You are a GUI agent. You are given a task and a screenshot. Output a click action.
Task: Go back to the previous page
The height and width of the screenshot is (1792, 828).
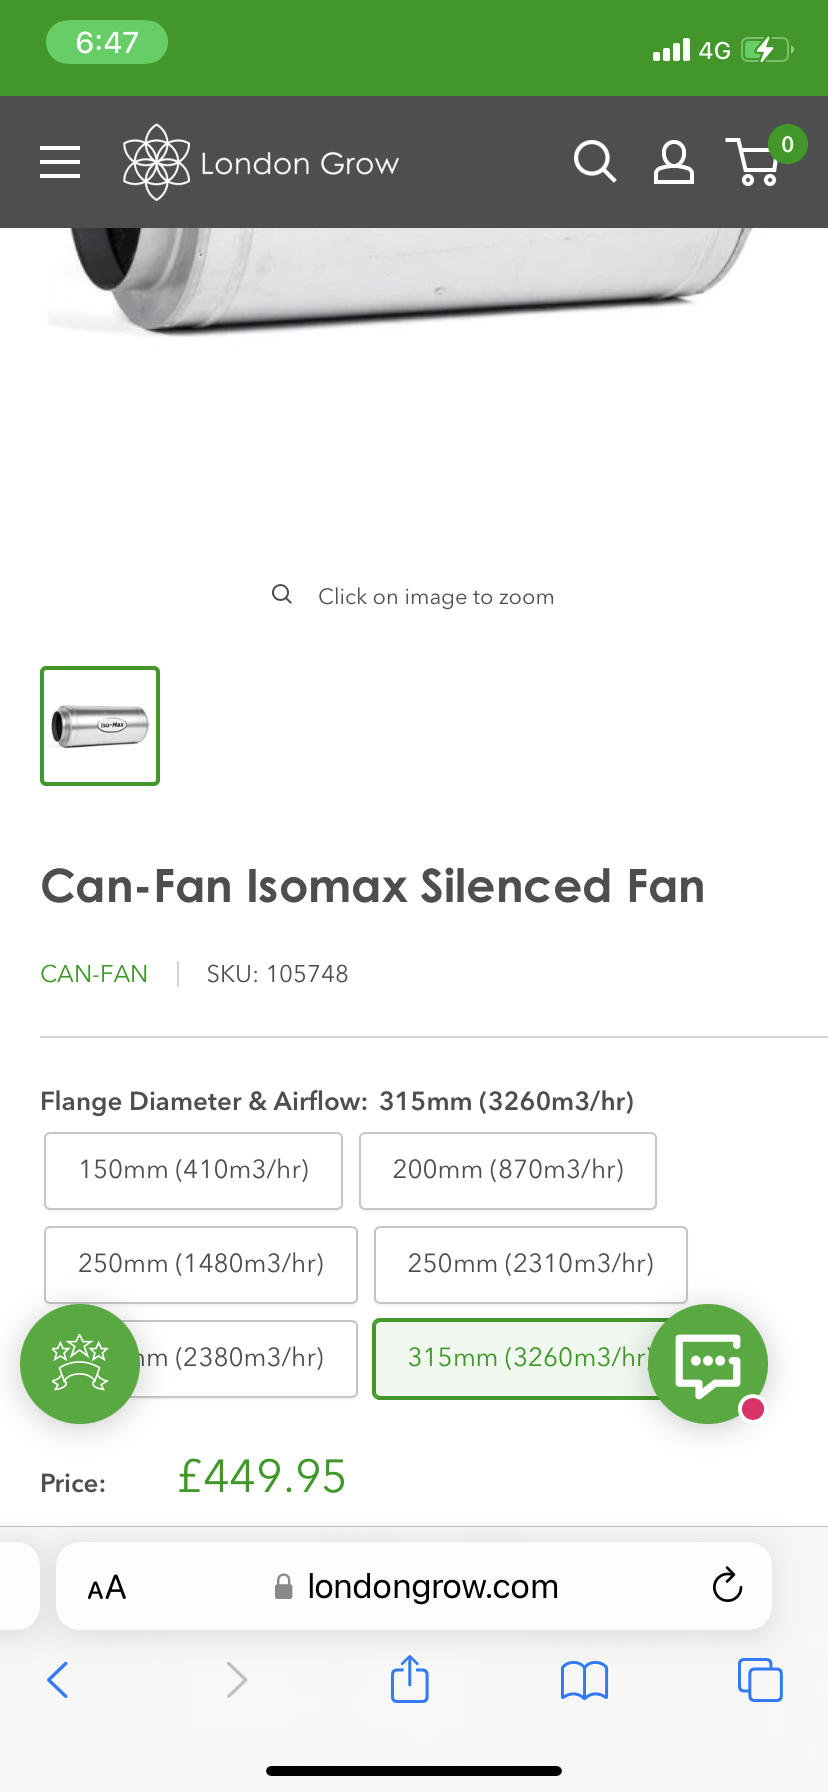(x=58, y=1679)
